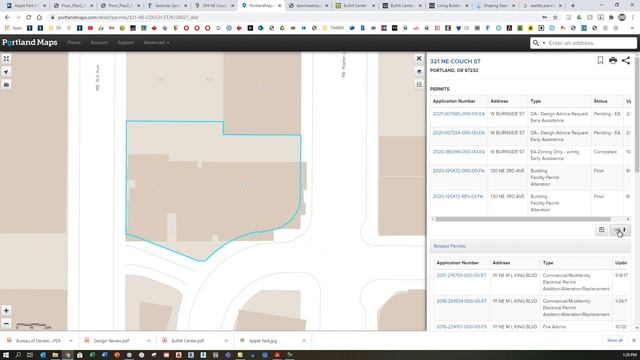Open the Bullitt Center.pdf download options chevron
The width and height of the screenshot is (640, 360).
click(x=226, y=340)
